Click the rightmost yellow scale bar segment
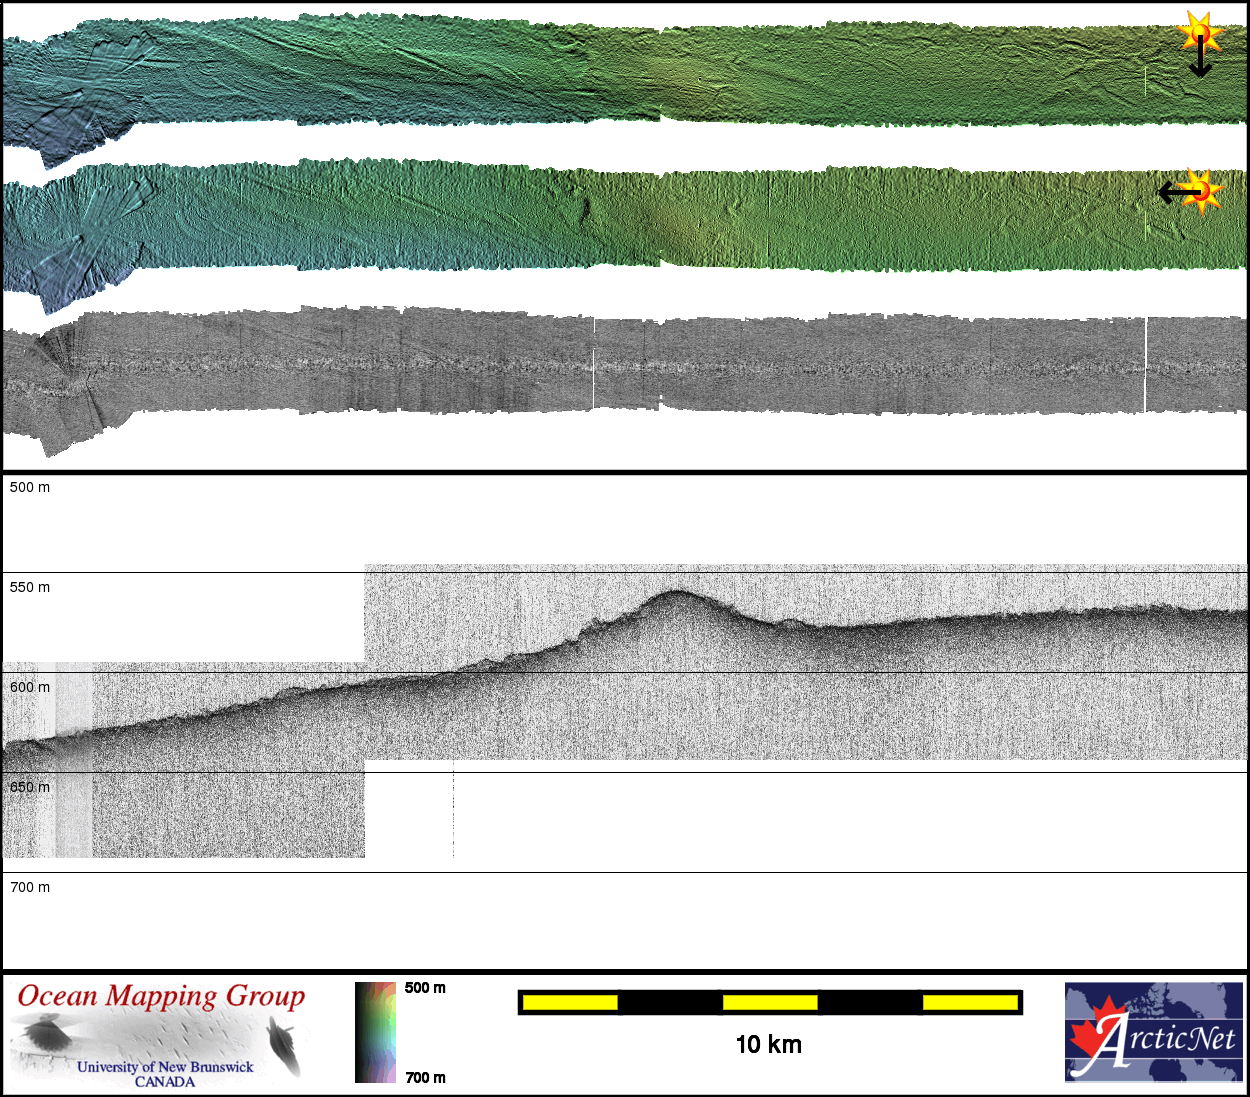 (969, 1002)
